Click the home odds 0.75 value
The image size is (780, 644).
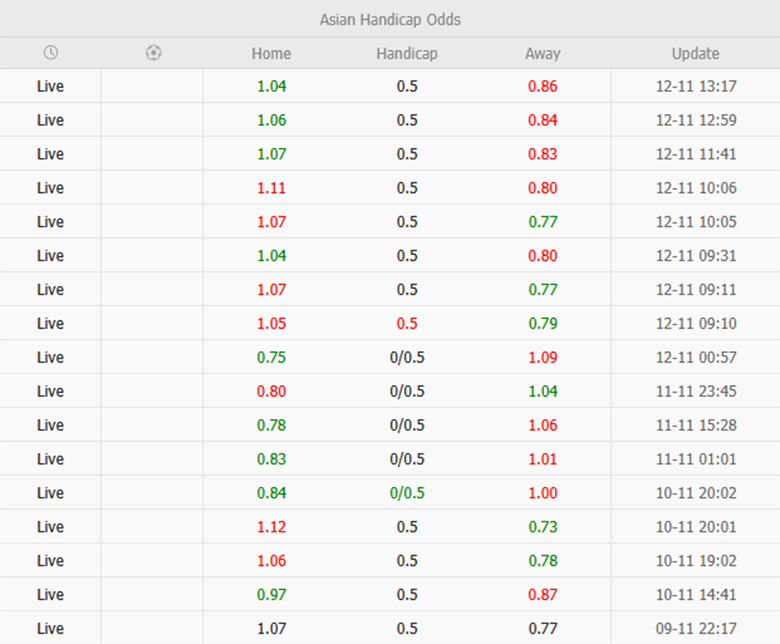coord(271,358)
